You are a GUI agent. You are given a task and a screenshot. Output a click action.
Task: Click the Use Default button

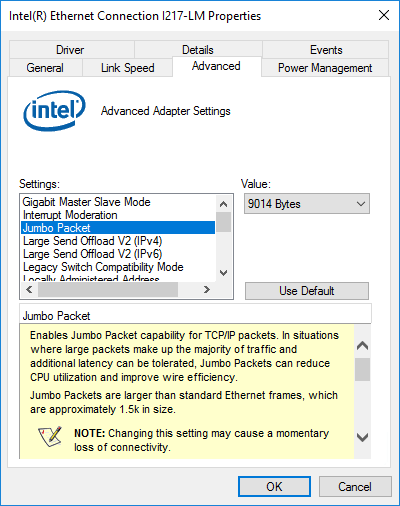(x=307, y=291)
